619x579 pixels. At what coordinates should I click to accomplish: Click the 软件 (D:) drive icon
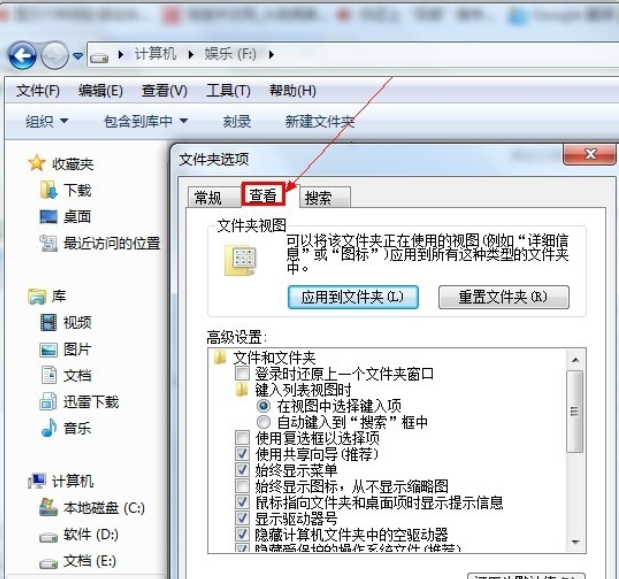click(x=49, y=537)
